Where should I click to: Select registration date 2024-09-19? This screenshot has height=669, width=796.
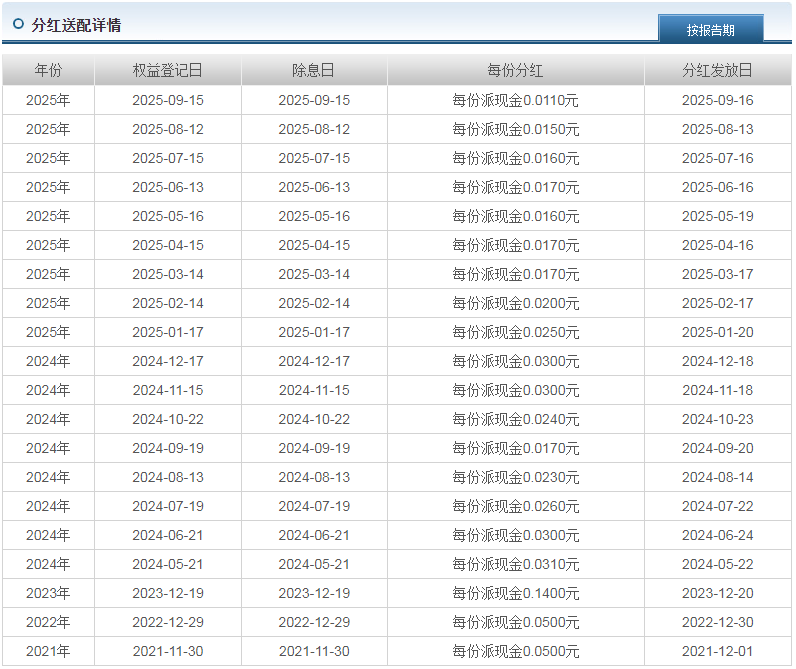point(168,448)
